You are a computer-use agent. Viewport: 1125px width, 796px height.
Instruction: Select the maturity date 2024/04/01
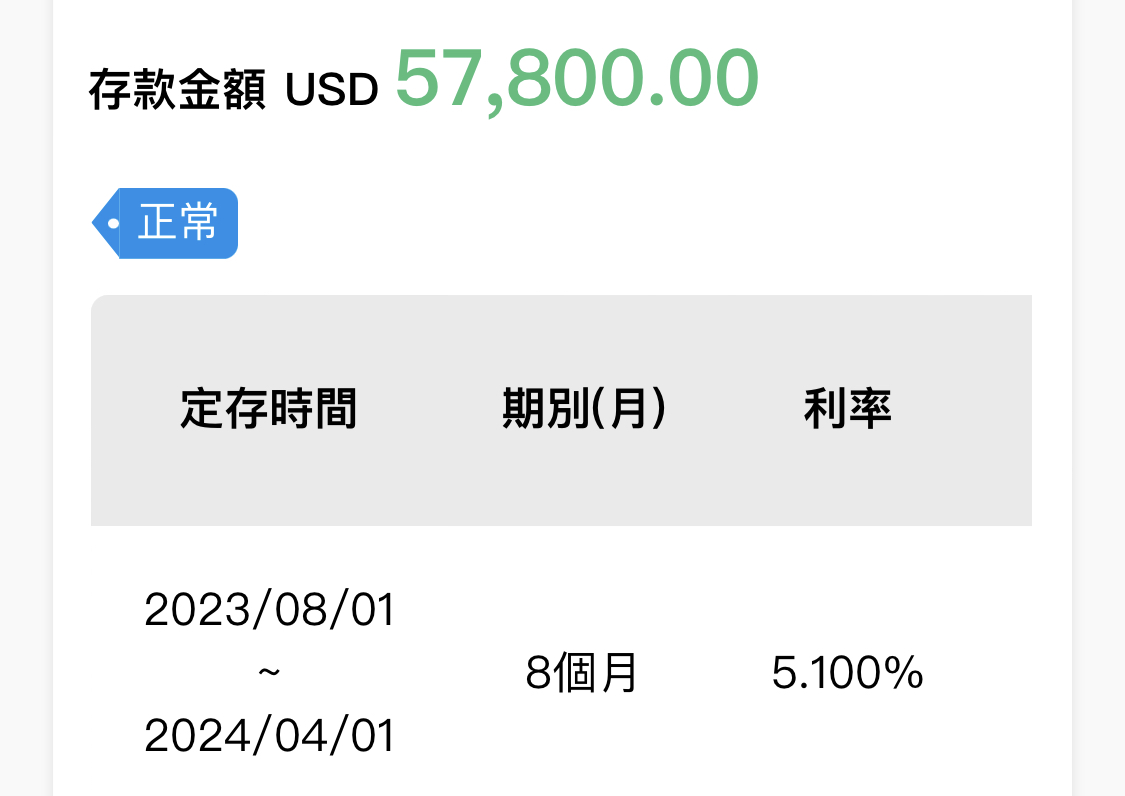pyautogui.click(x=270, y=737)
